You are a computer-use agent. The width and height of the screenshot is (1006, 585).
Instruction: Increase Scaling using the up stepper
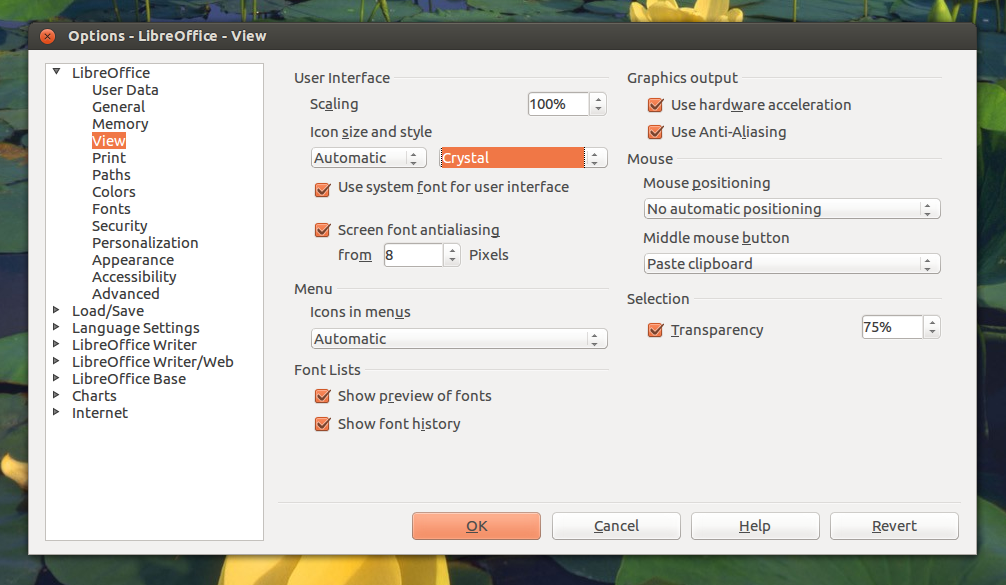point(597,99)
